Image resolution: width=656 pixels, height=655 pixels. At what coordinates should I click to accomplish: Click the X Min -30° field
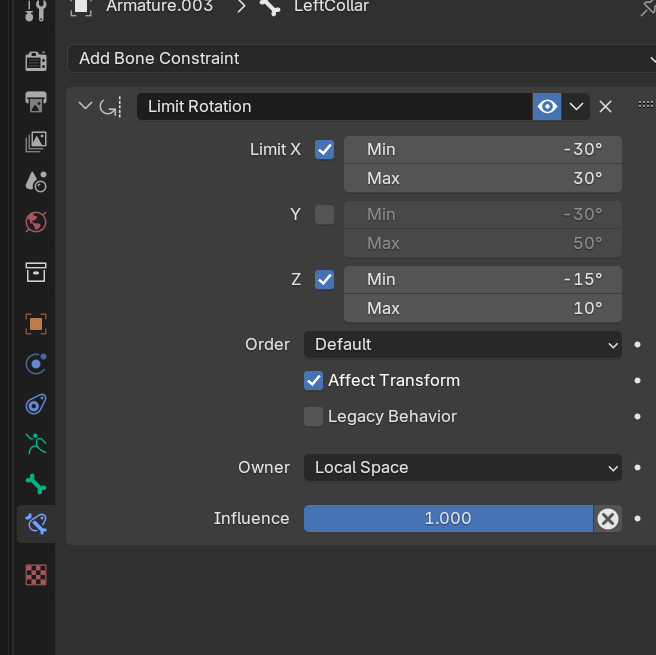coord(483,149)
